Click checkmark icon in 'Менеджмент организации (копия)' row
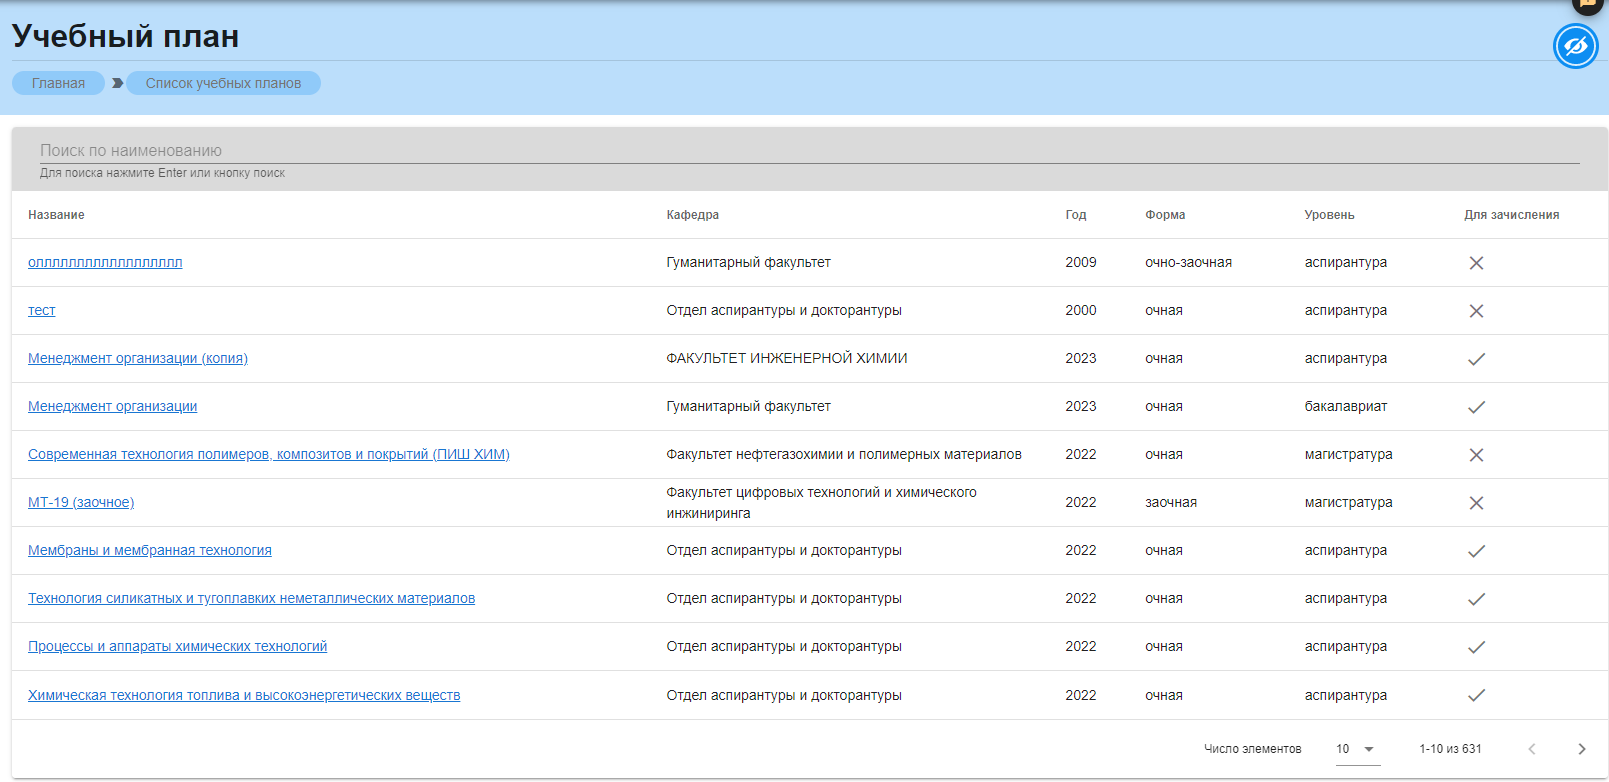 [1476, 359]
